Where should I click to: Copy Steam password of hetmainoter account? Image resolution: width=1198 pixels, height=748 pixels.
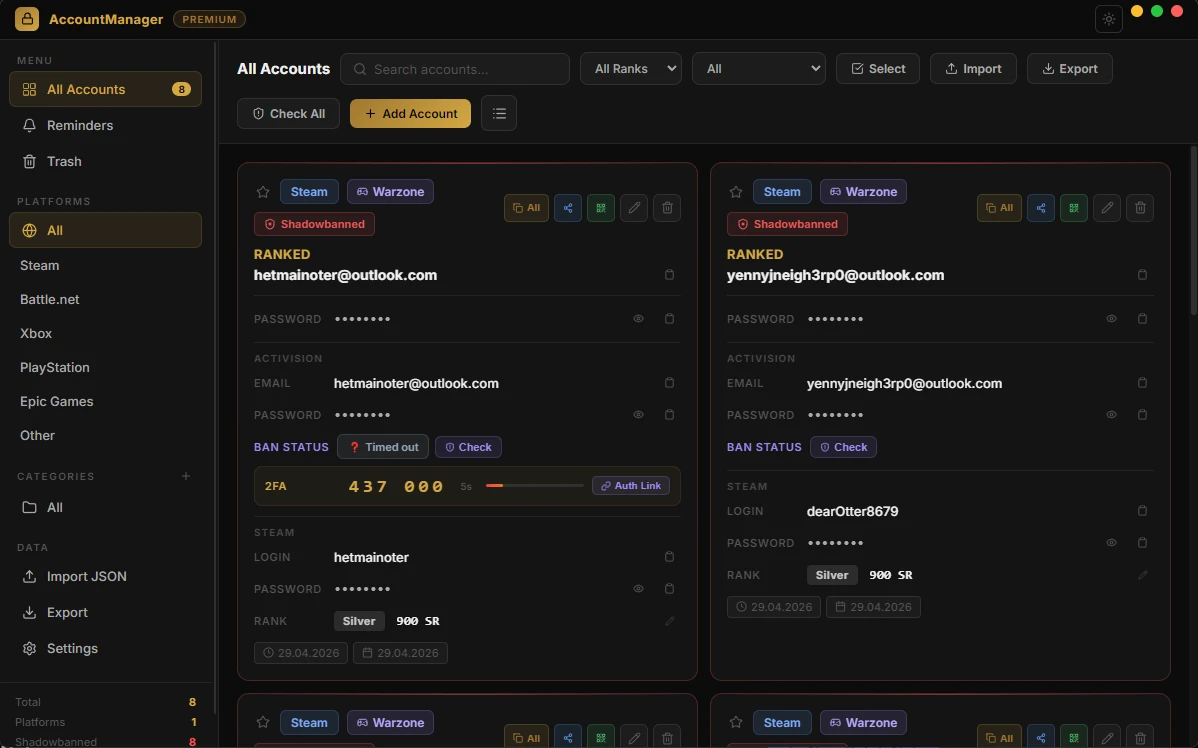coord(669,589)
